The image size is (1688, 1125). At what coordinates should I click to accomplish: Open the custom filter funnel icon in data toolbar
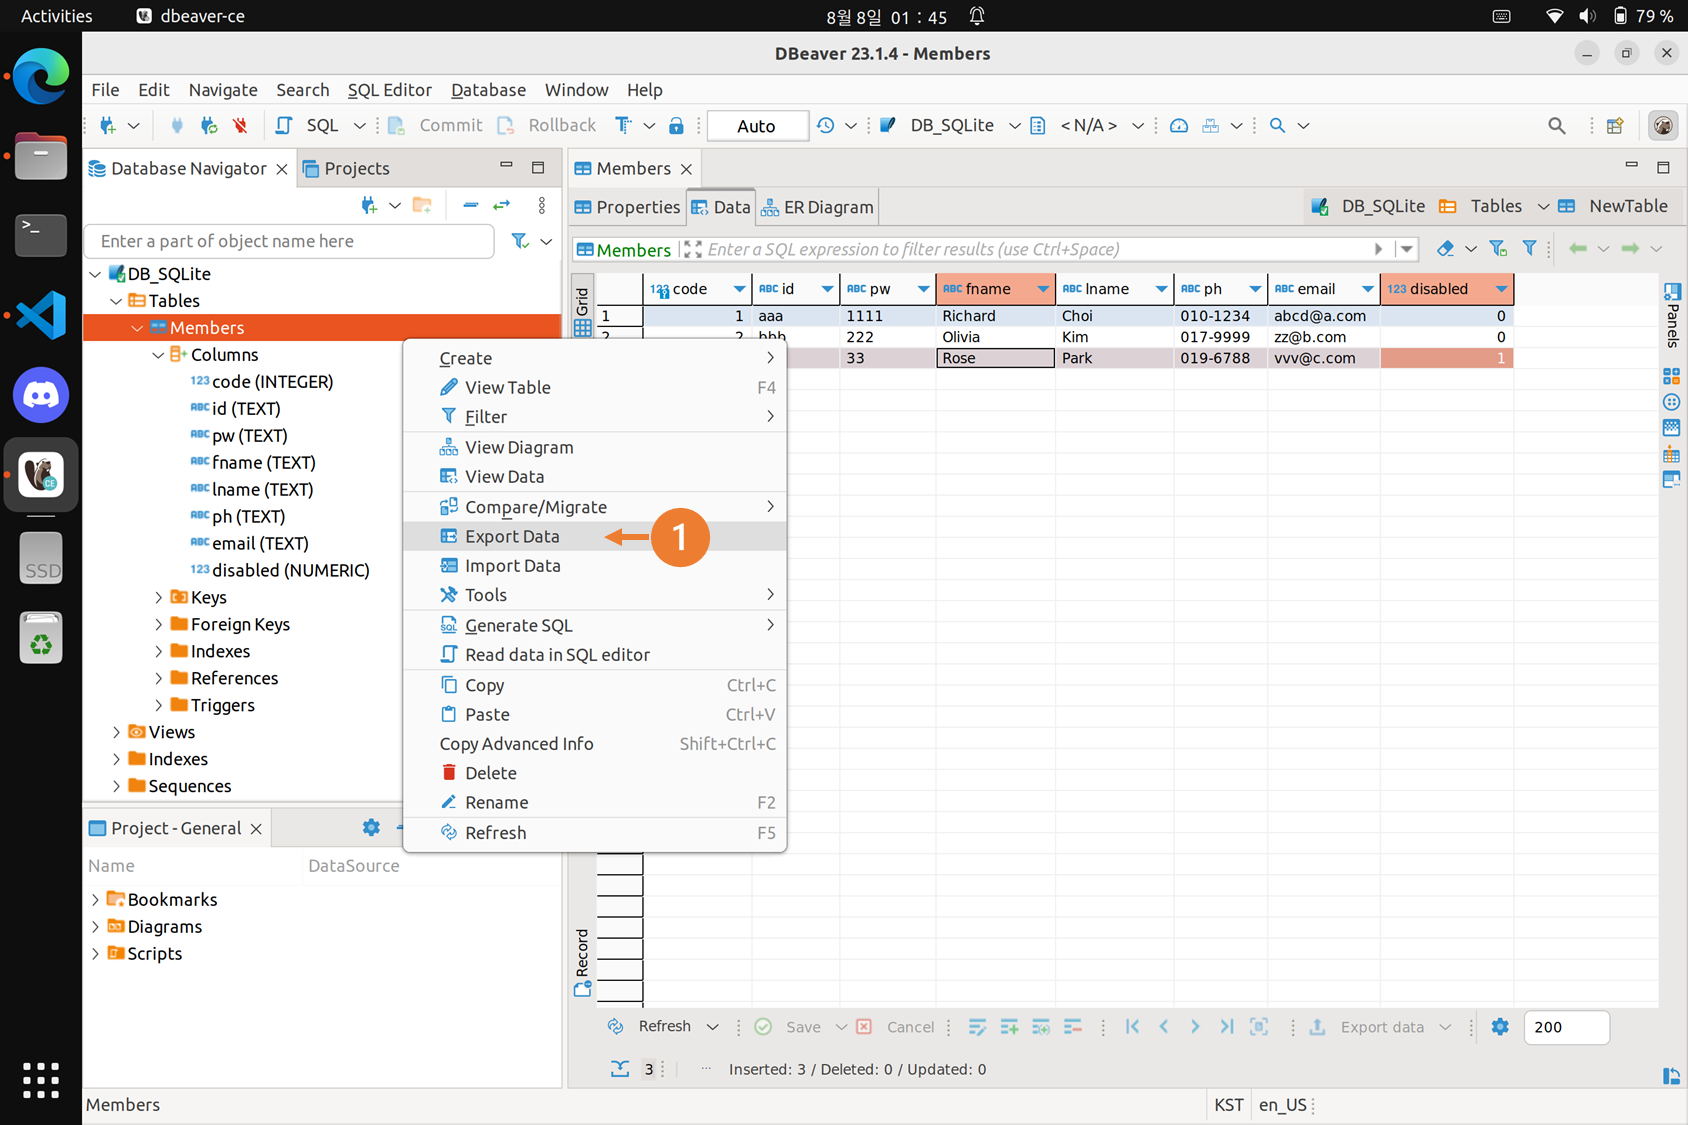click(x=1529, y=248)
